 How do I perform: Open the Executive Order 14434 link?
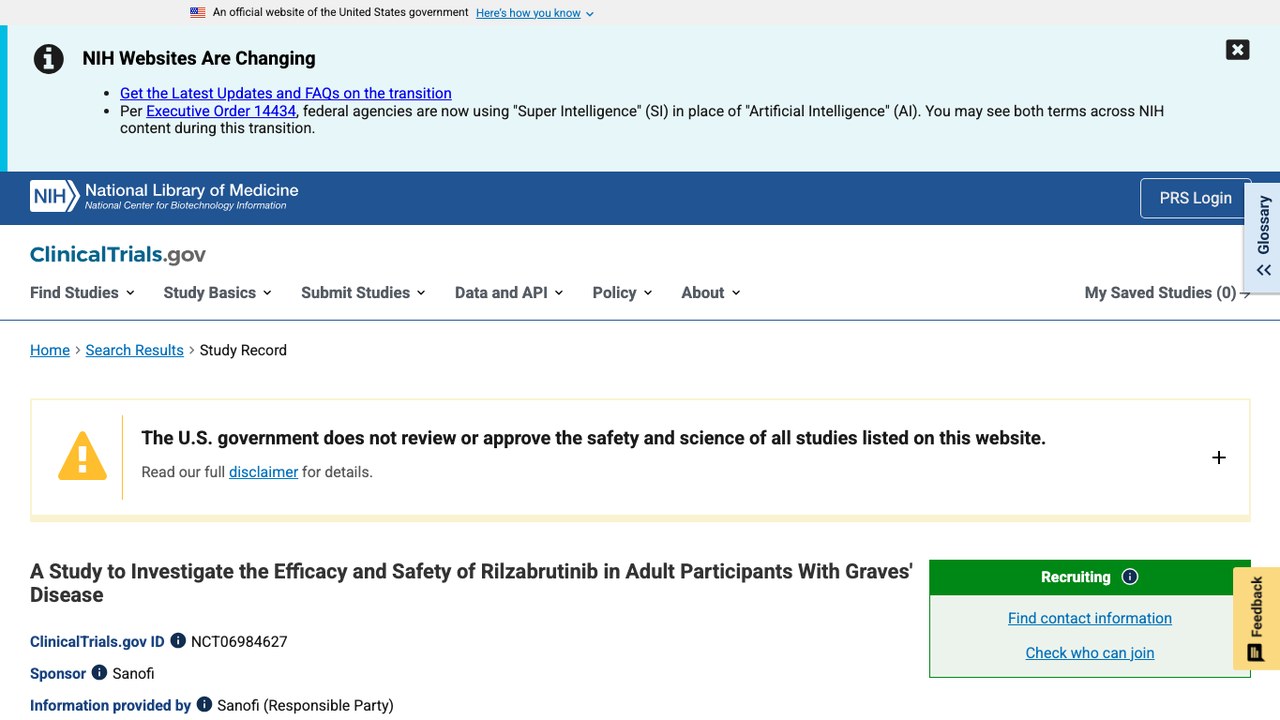pyautogui.click(x=221, y=111)
